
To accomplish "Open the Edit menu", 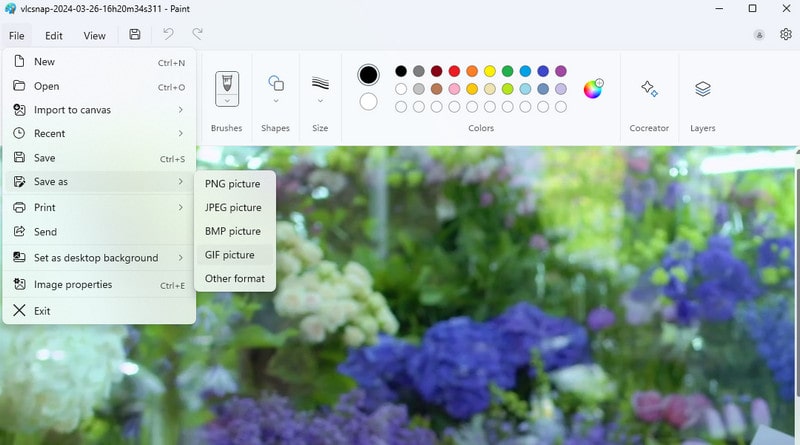I will [x=54, y=35].
